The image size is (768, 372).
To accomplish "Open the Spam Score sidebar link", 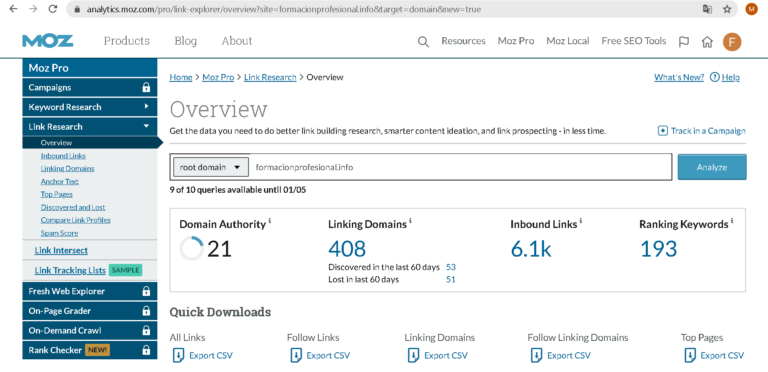I will pyautogui.click(x=59, y=233).
